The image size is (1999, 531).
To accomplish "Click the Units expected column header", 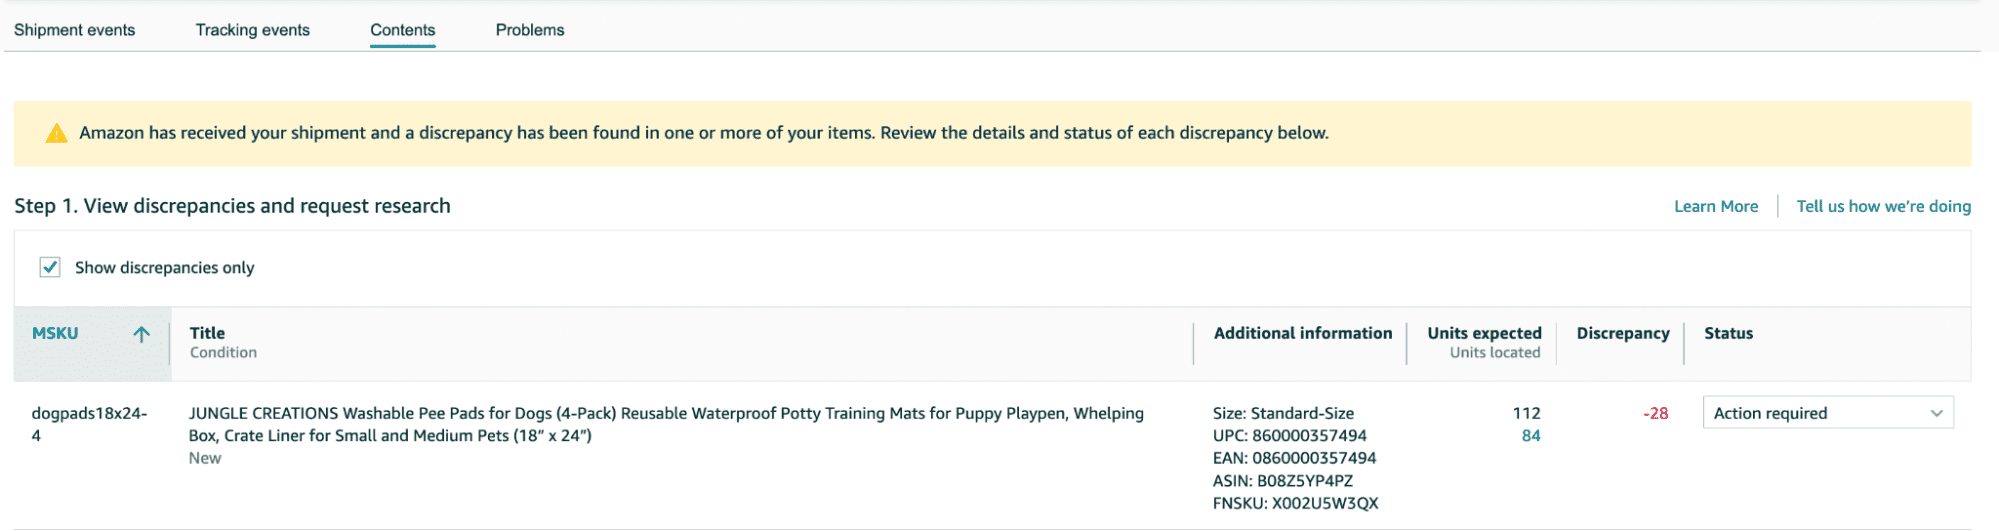I will point(1484,333).
